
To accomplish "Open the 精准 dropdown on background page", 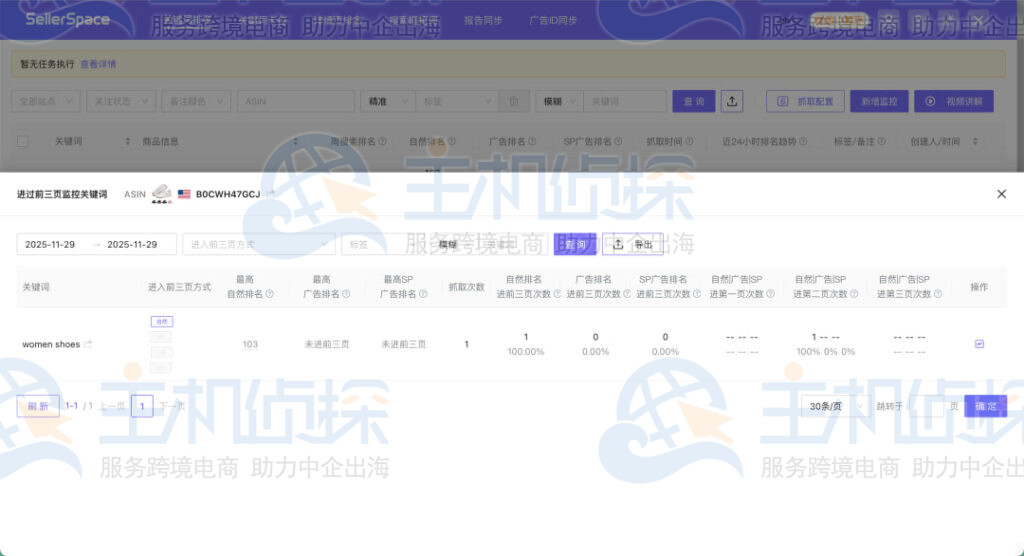I will click(x=387, y=101).
